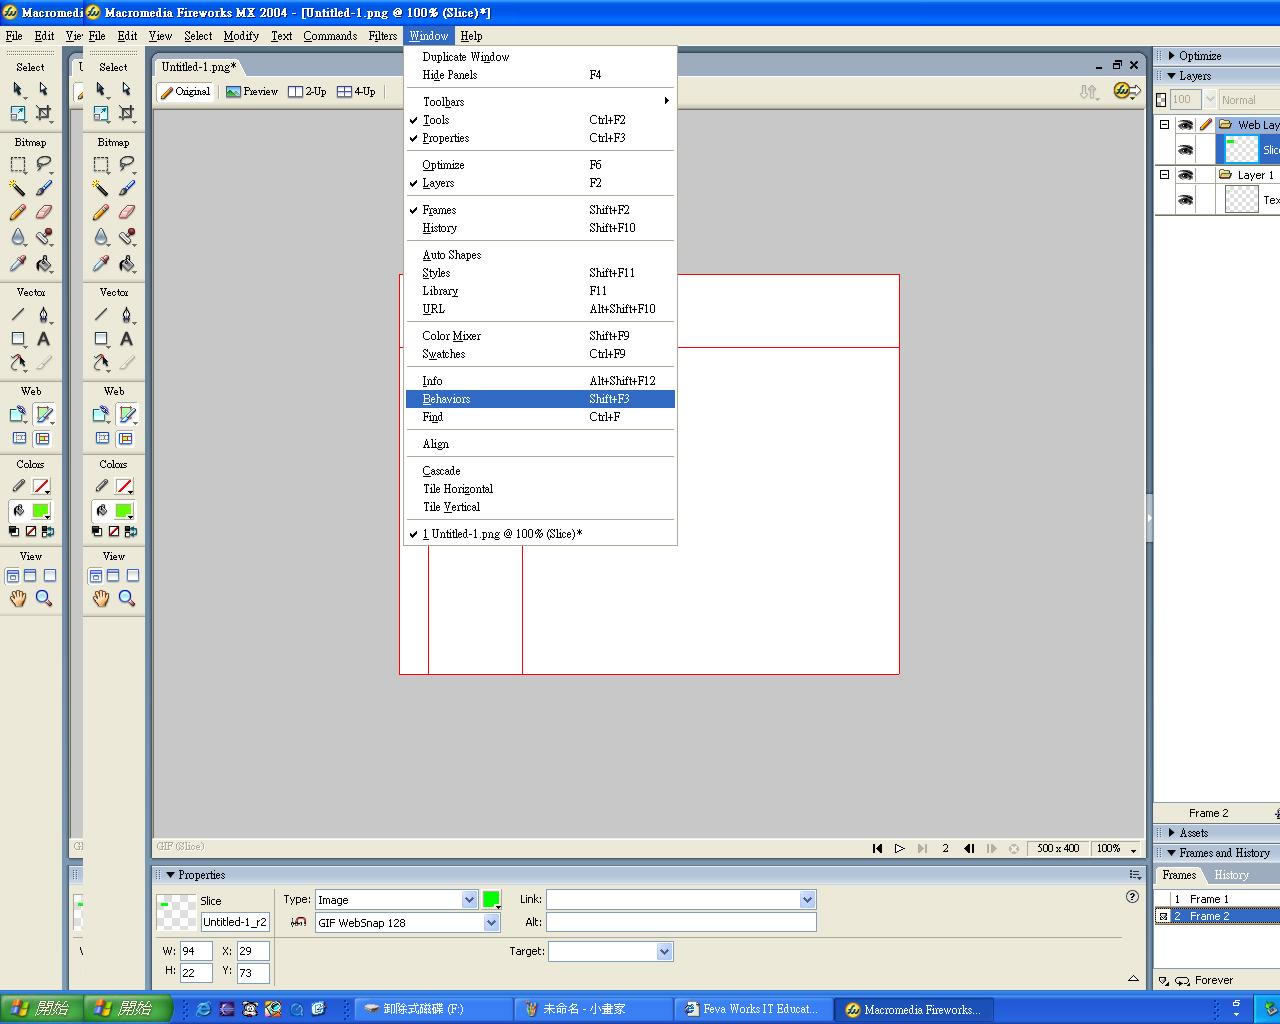Collapse the Web Layer tree node
Viewport: 1280px width, 1024px height.
click(1164, 125)
